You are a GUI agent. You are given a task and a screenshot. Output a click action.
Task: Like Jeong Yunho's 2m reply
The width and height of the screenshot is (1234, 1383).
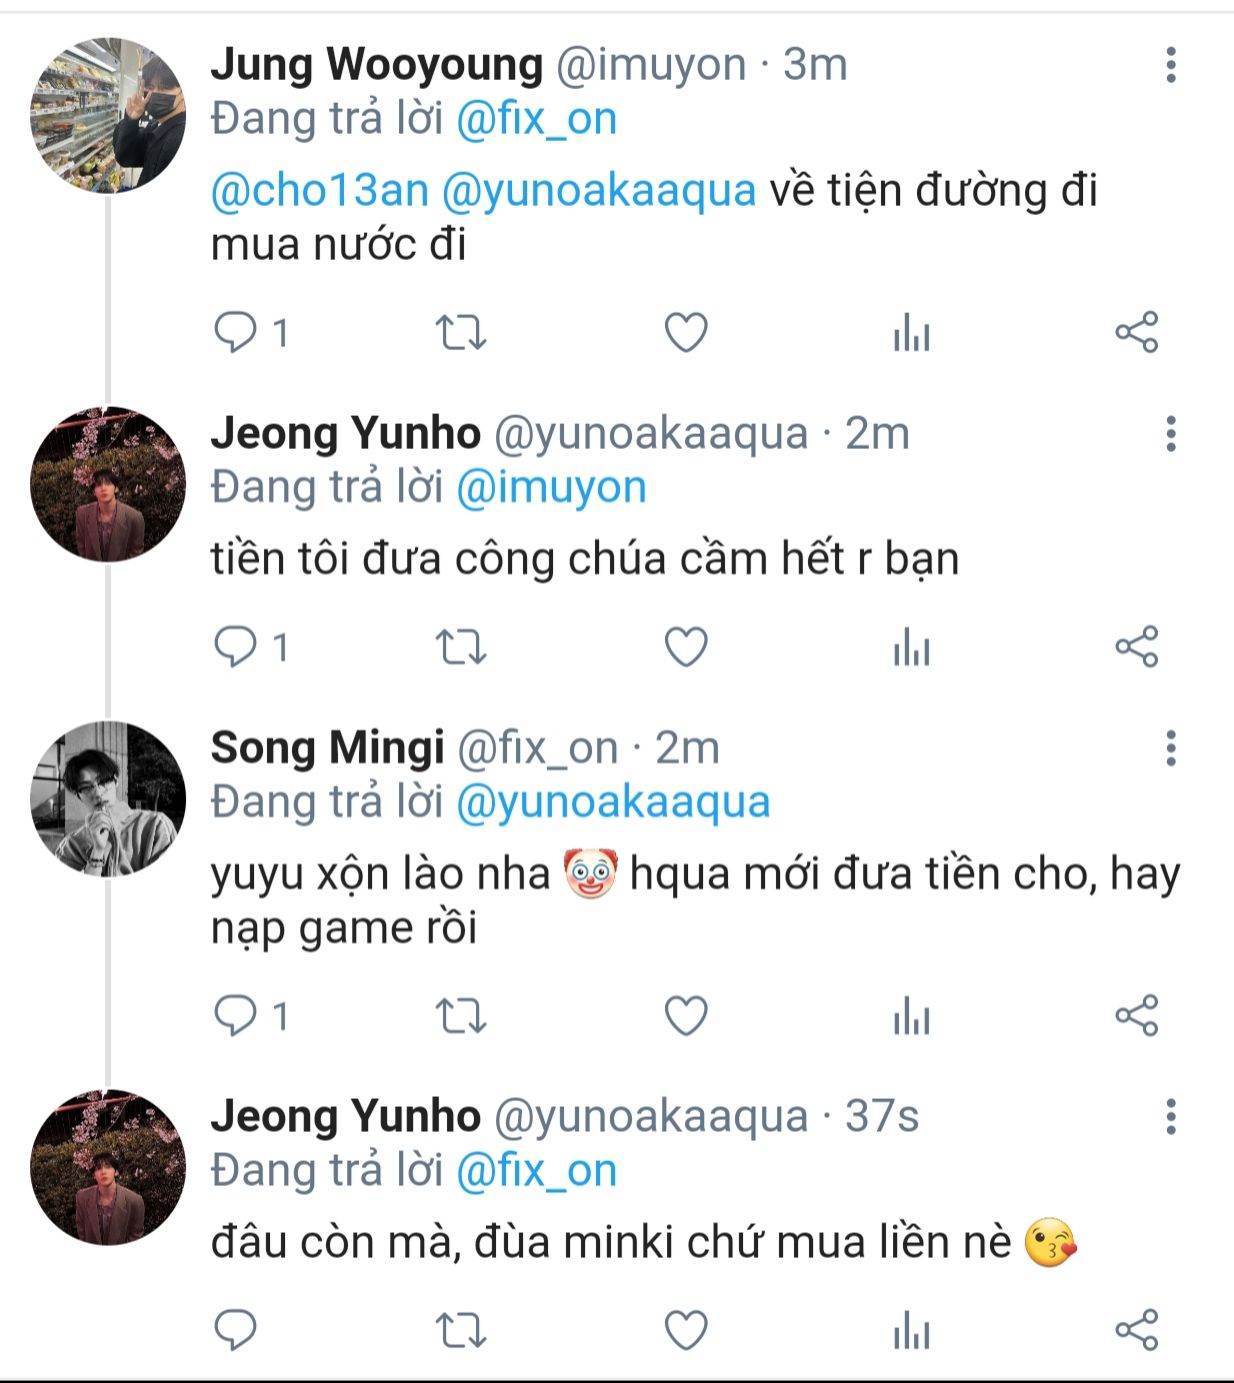pos(686,648)
